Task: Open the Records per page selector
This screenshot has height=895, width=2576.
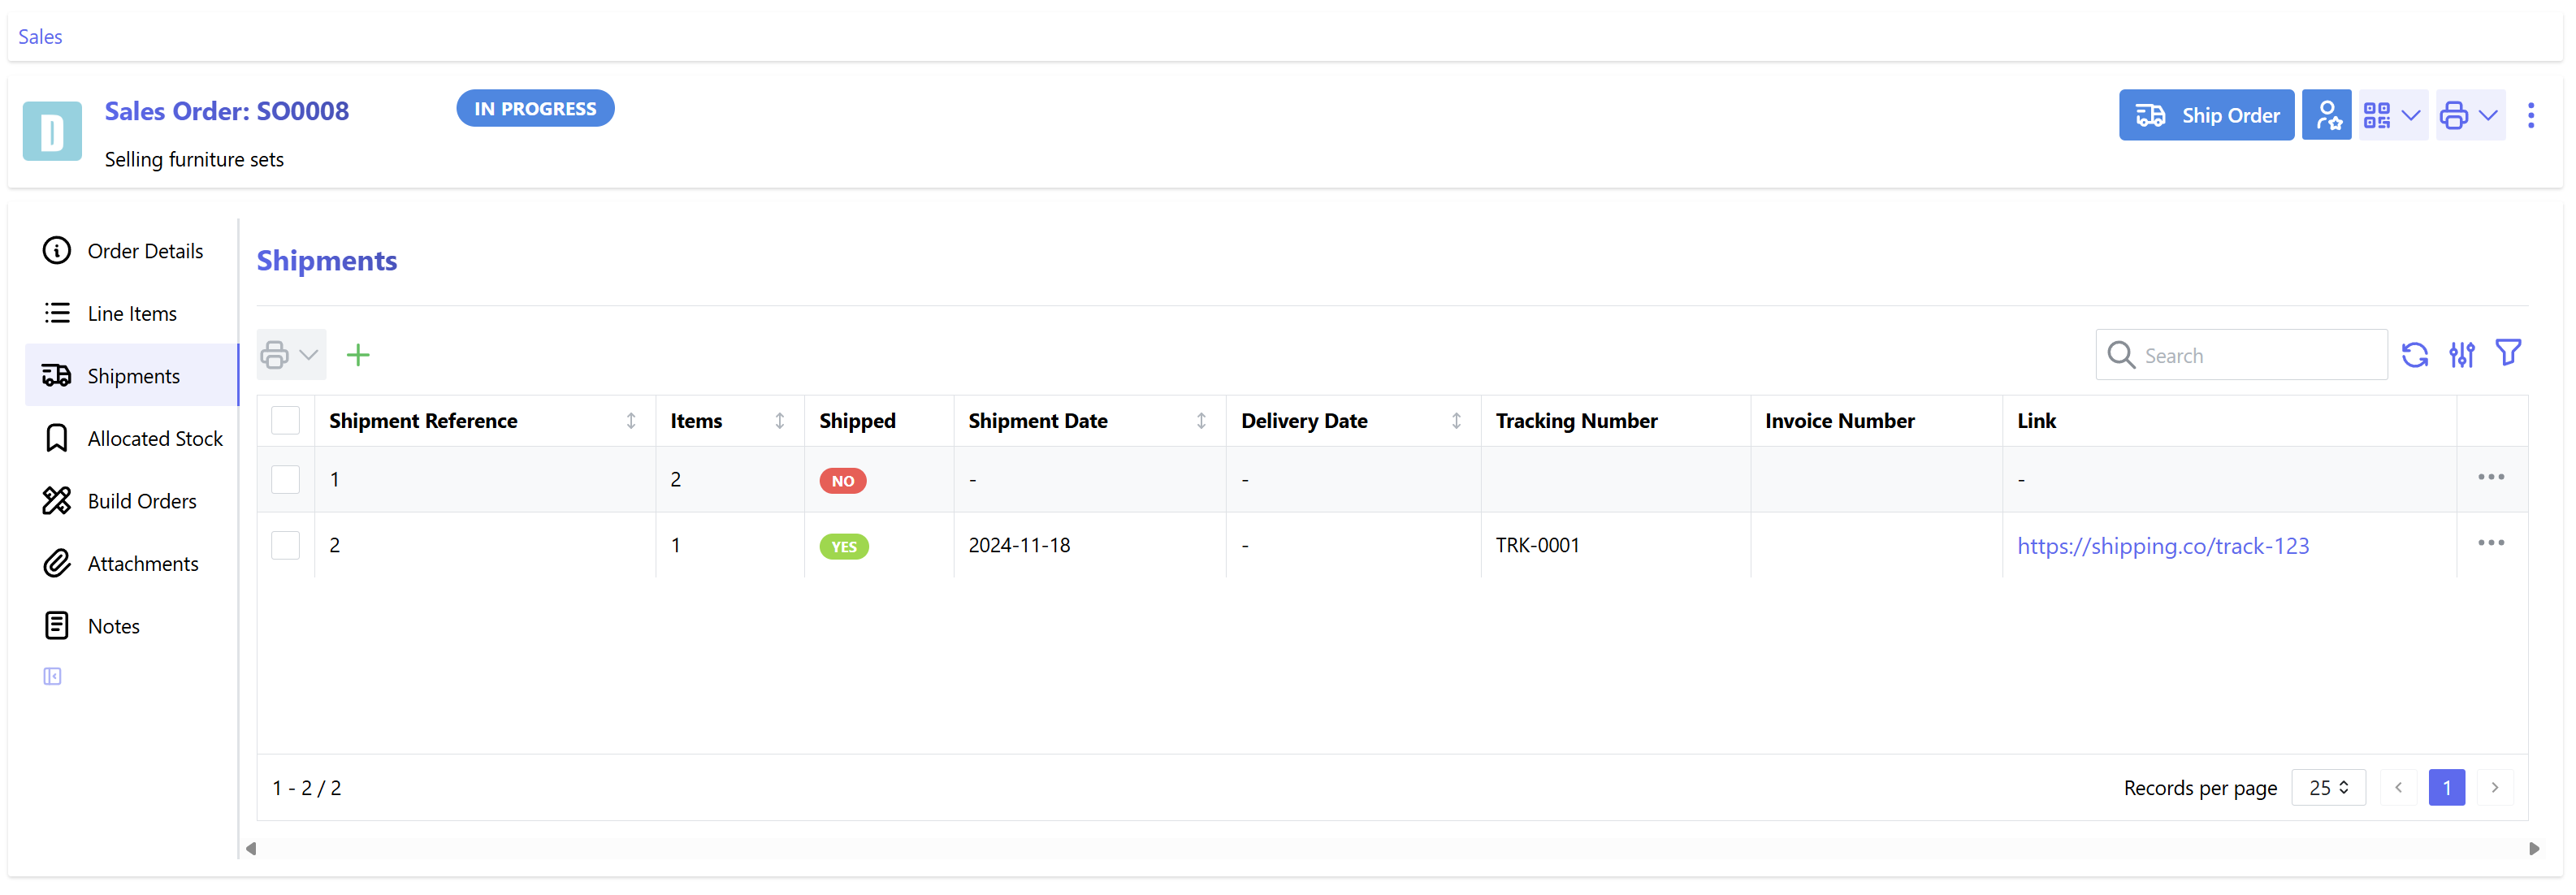Action: tap(2328, 787)
